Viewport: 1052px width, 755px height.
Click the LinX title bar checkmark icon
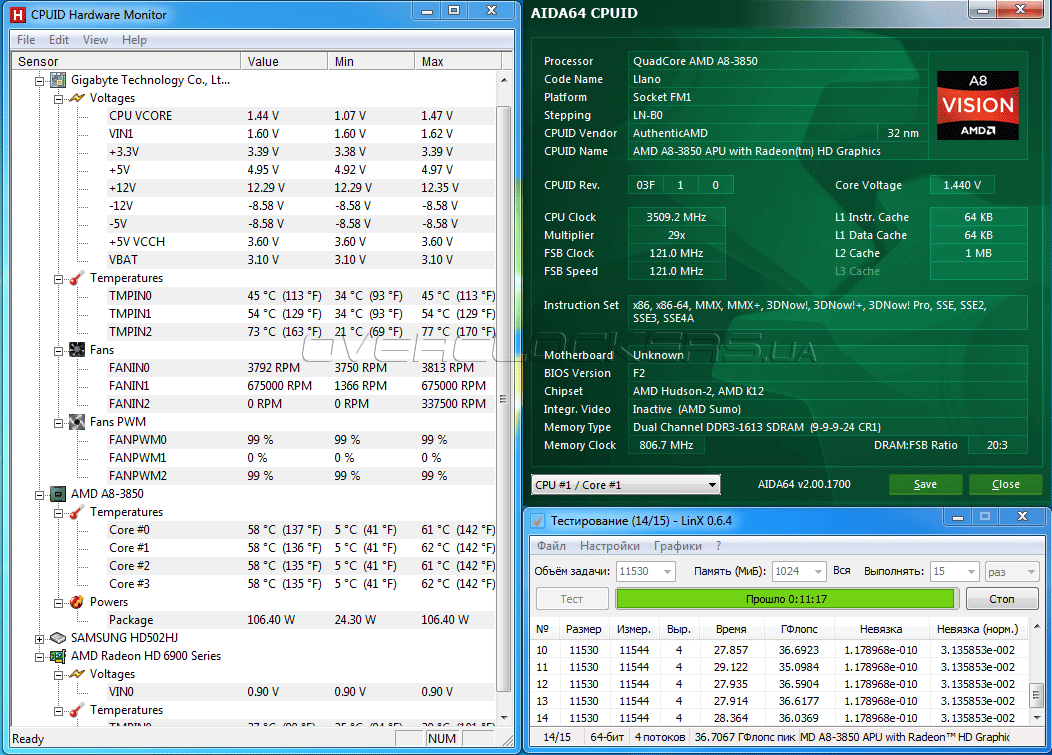point(537,520)
